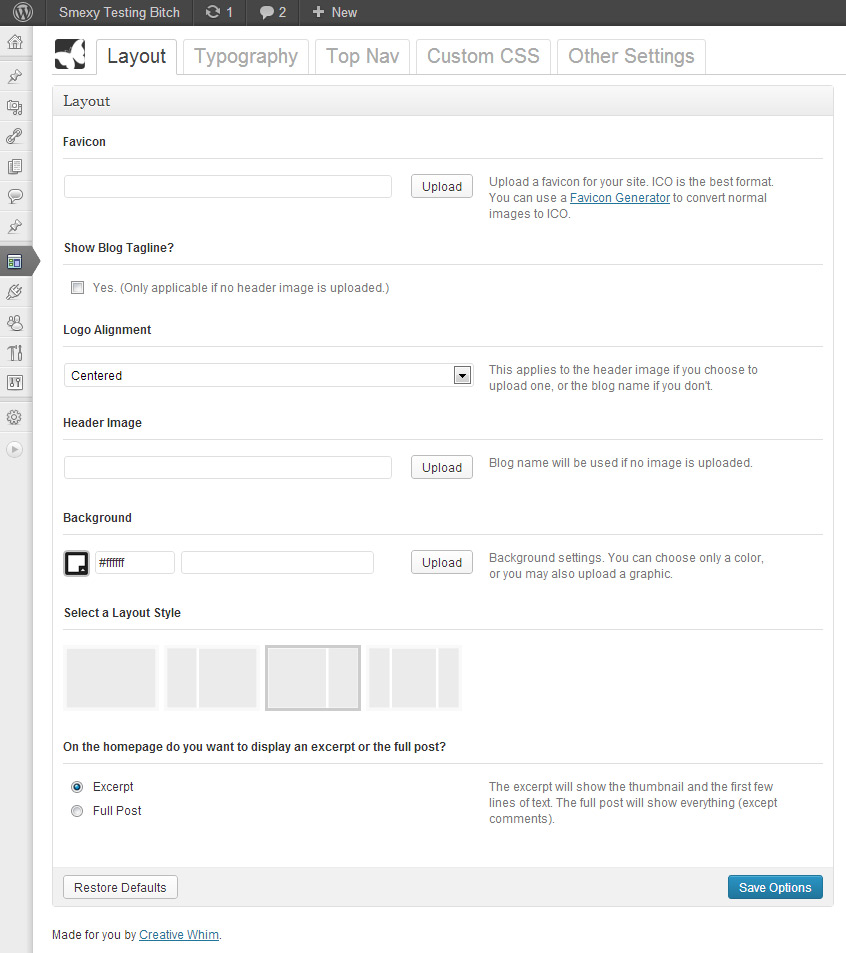Enable the Show Blog Tagline checkbox
The height and width of the screenshot is (953, 846).
coord(77,288)
